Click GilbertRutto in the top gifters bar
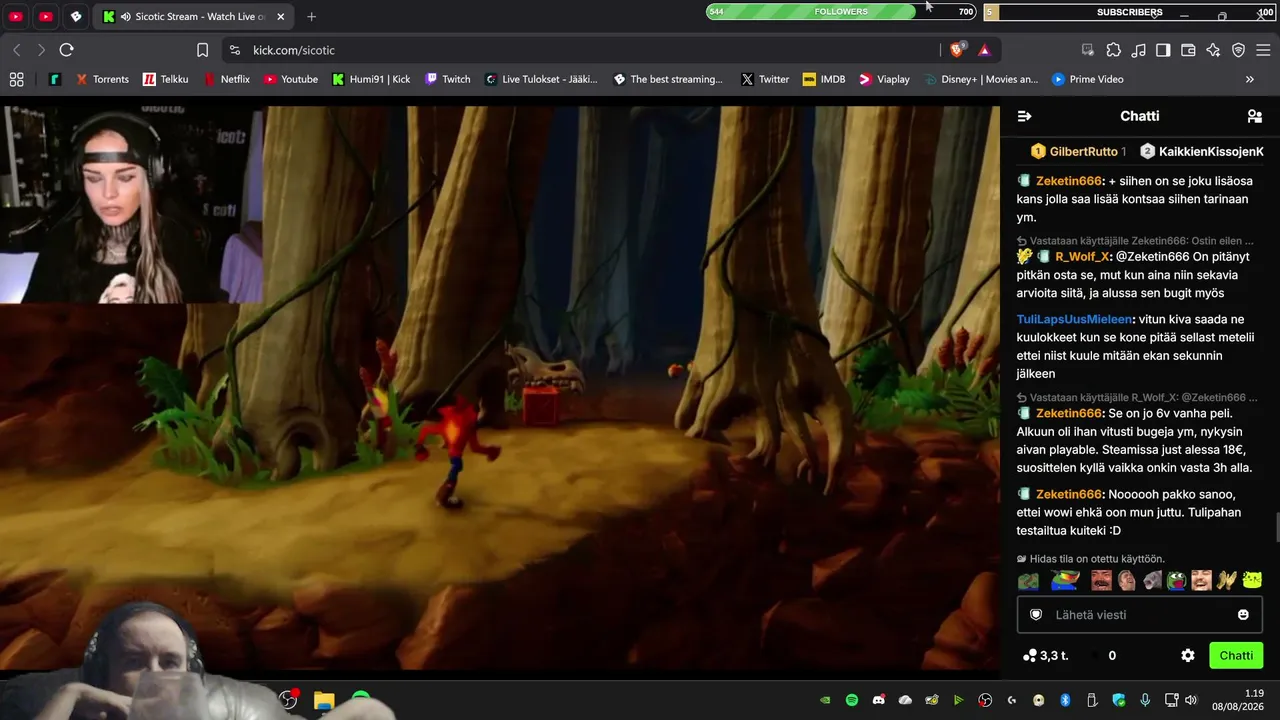 (1083, 151)
